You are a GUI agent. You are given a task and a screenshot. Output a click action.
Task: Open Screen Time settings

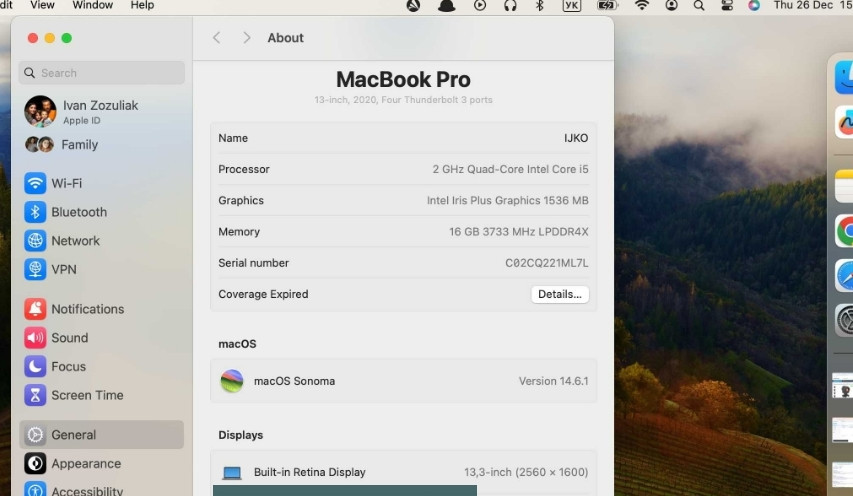pyautogui.click(x=73, y=395)
